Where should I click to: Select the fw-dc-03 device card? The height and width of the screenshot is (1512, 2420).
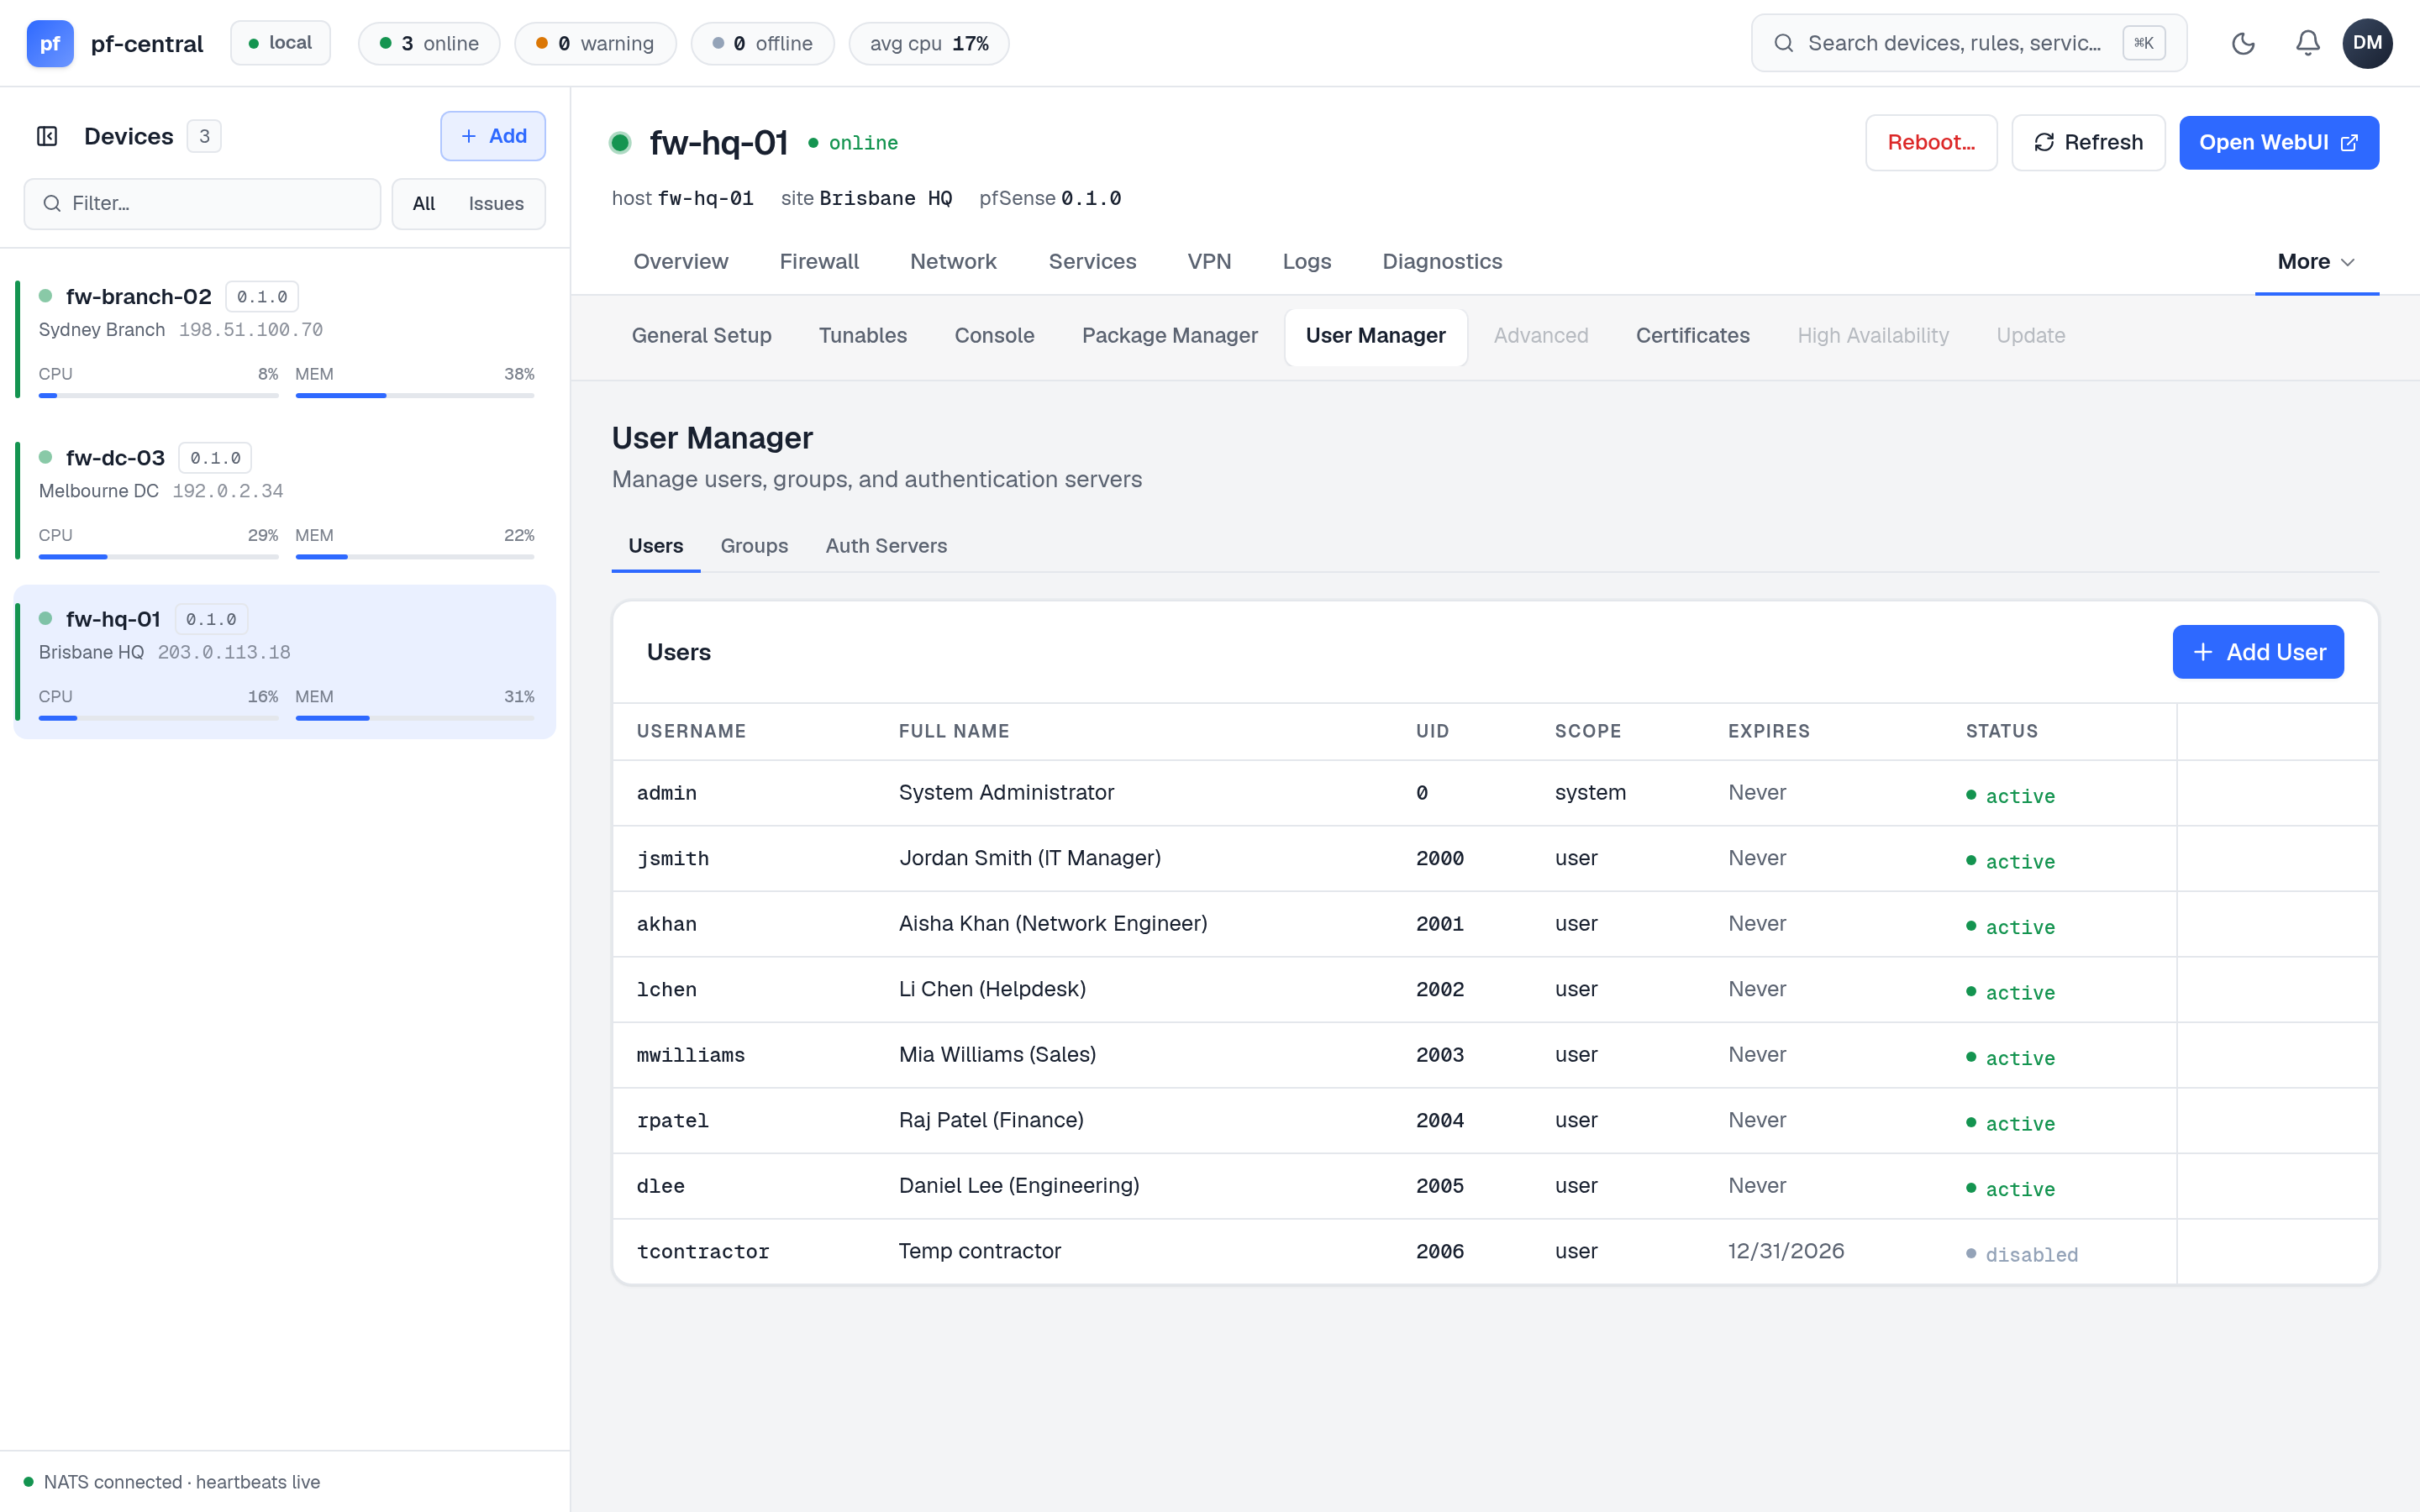click(285, 501)
